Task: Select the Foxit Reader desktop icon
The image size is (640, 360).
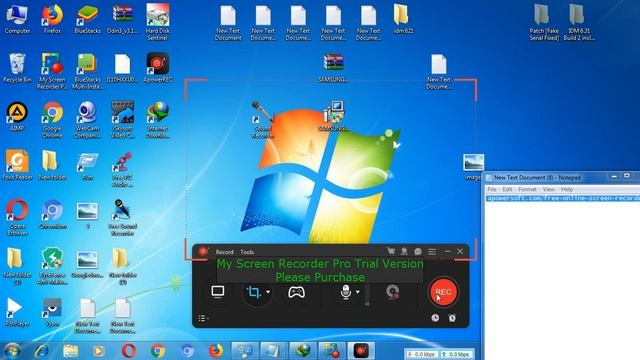Action: [x=17, y=165]
